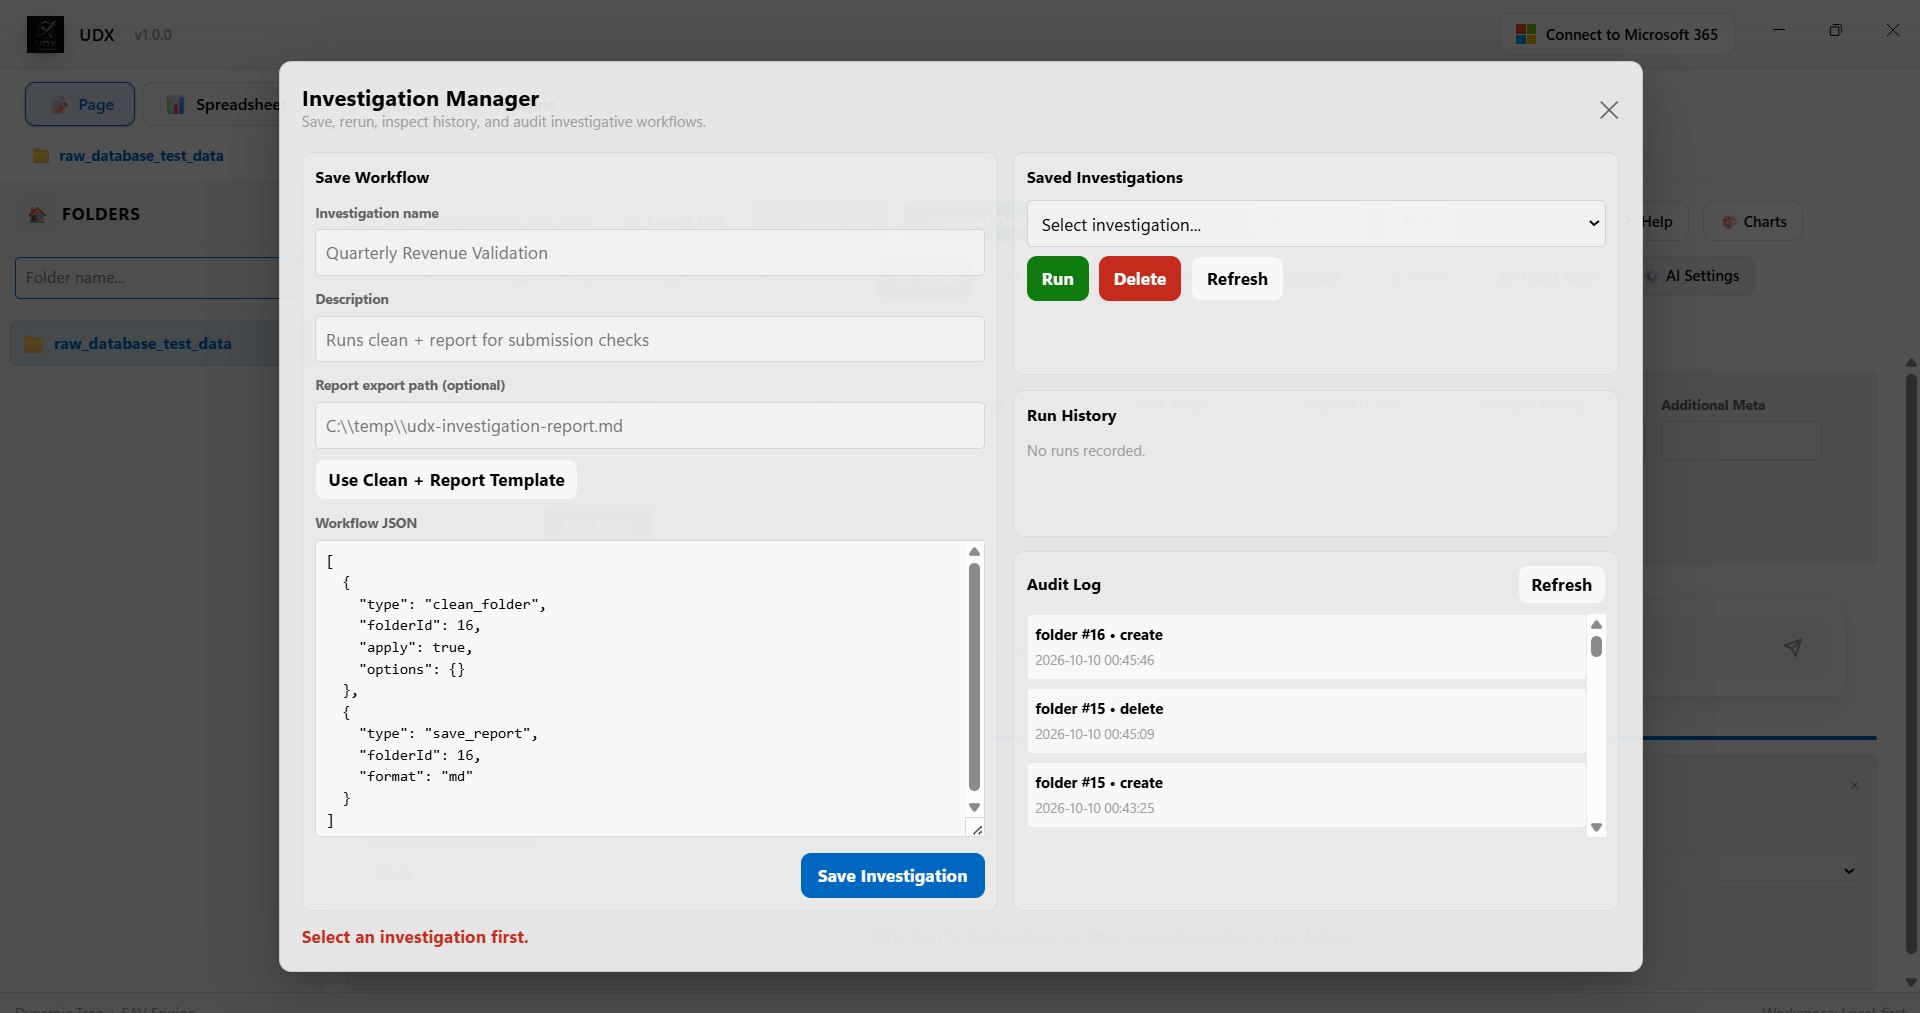
Task: Click the Audit Log scrollbar up arrow
Action: coord(1597,624)
